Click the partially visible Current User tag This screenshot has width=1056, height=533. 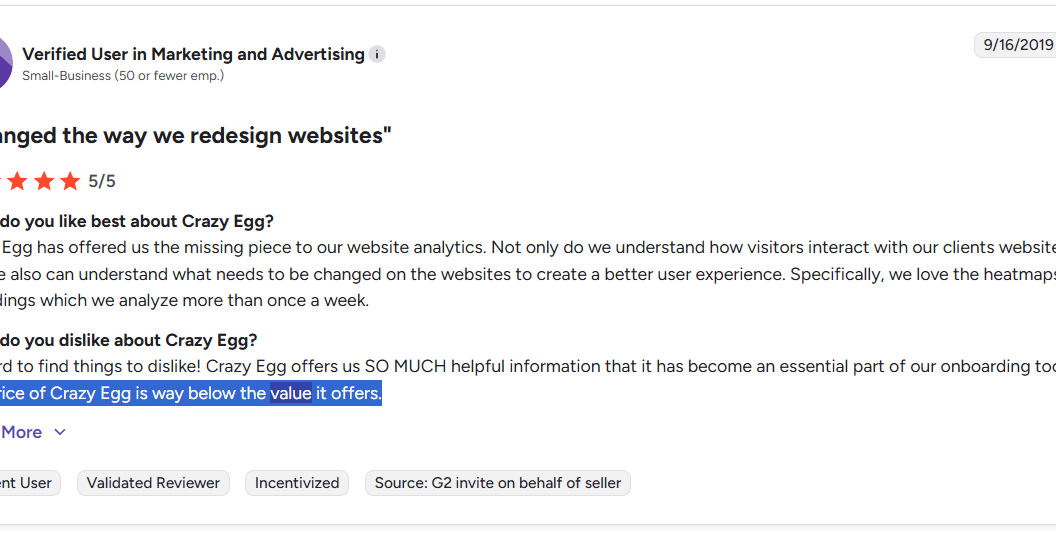[x=26, y=483]
